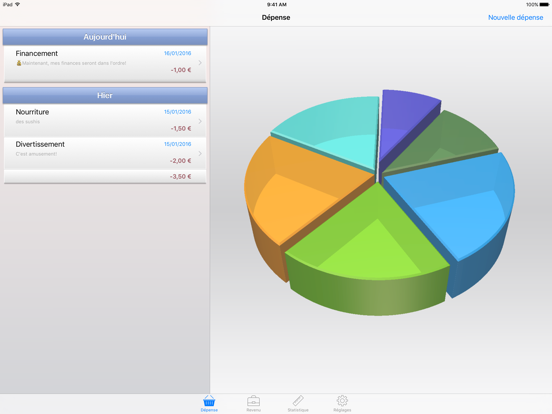Image resolution: width=552 pixels, height=414 pixels.
Task: Click the battery indicator in status bar
Action: [x=544, y=5]
